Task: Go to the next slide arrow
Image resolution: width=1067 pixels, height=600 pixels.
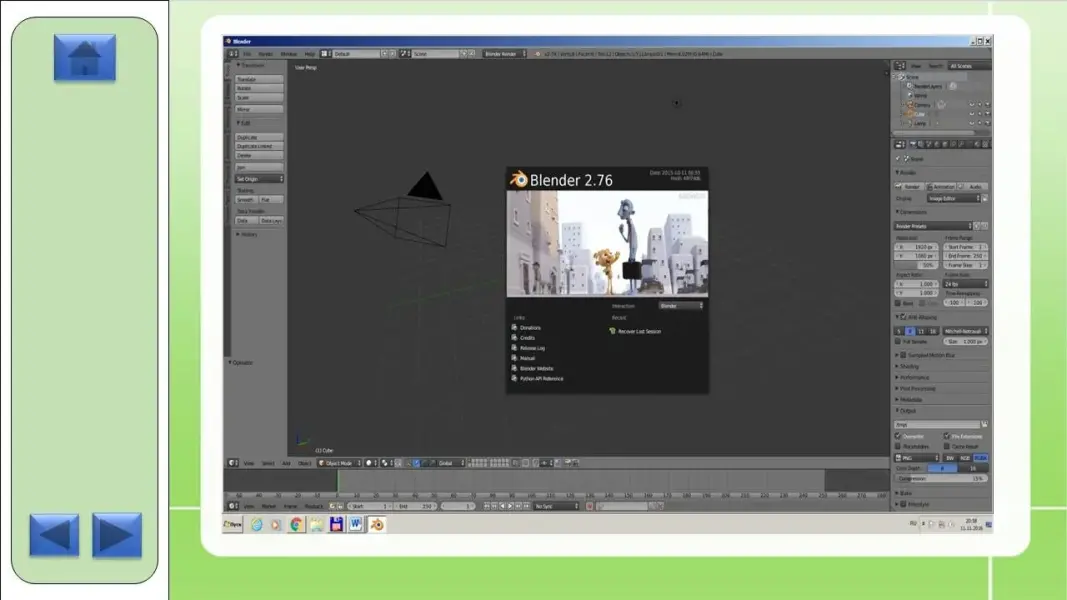Action: click(x=117, y=535)
